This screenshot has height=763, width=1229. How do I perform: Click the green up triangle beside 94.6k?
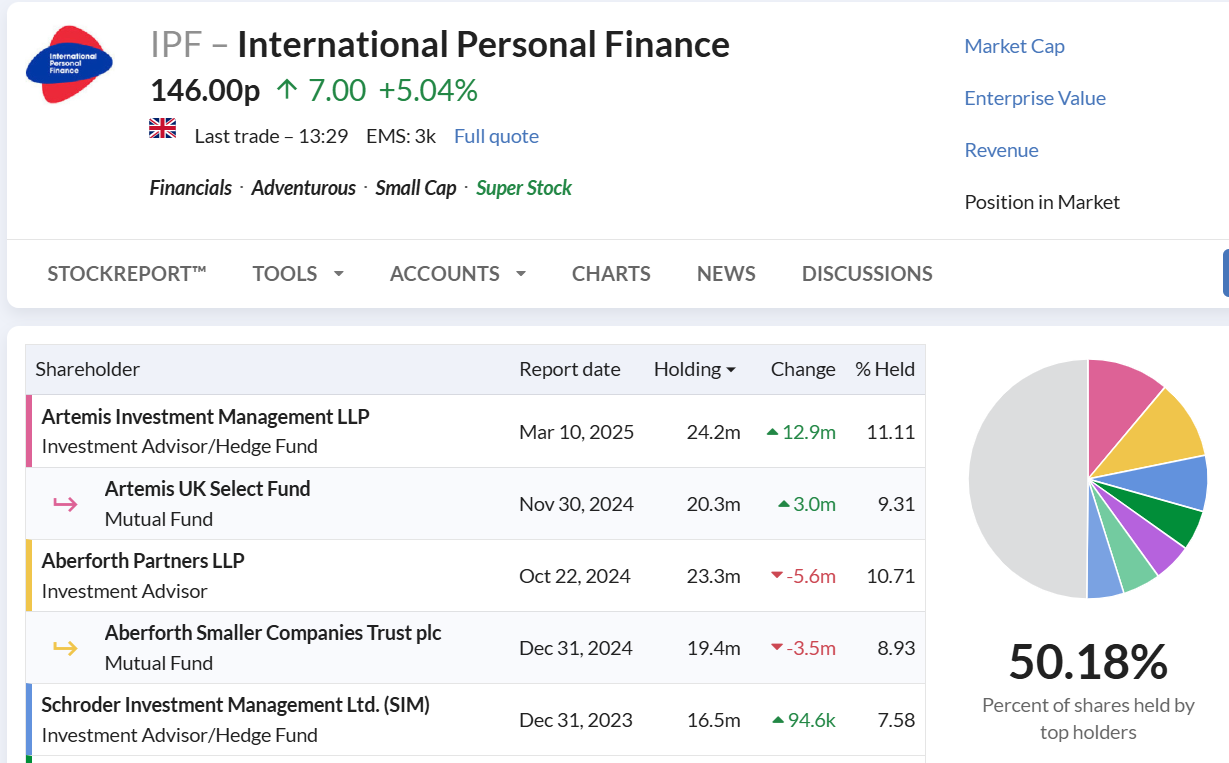779,720
